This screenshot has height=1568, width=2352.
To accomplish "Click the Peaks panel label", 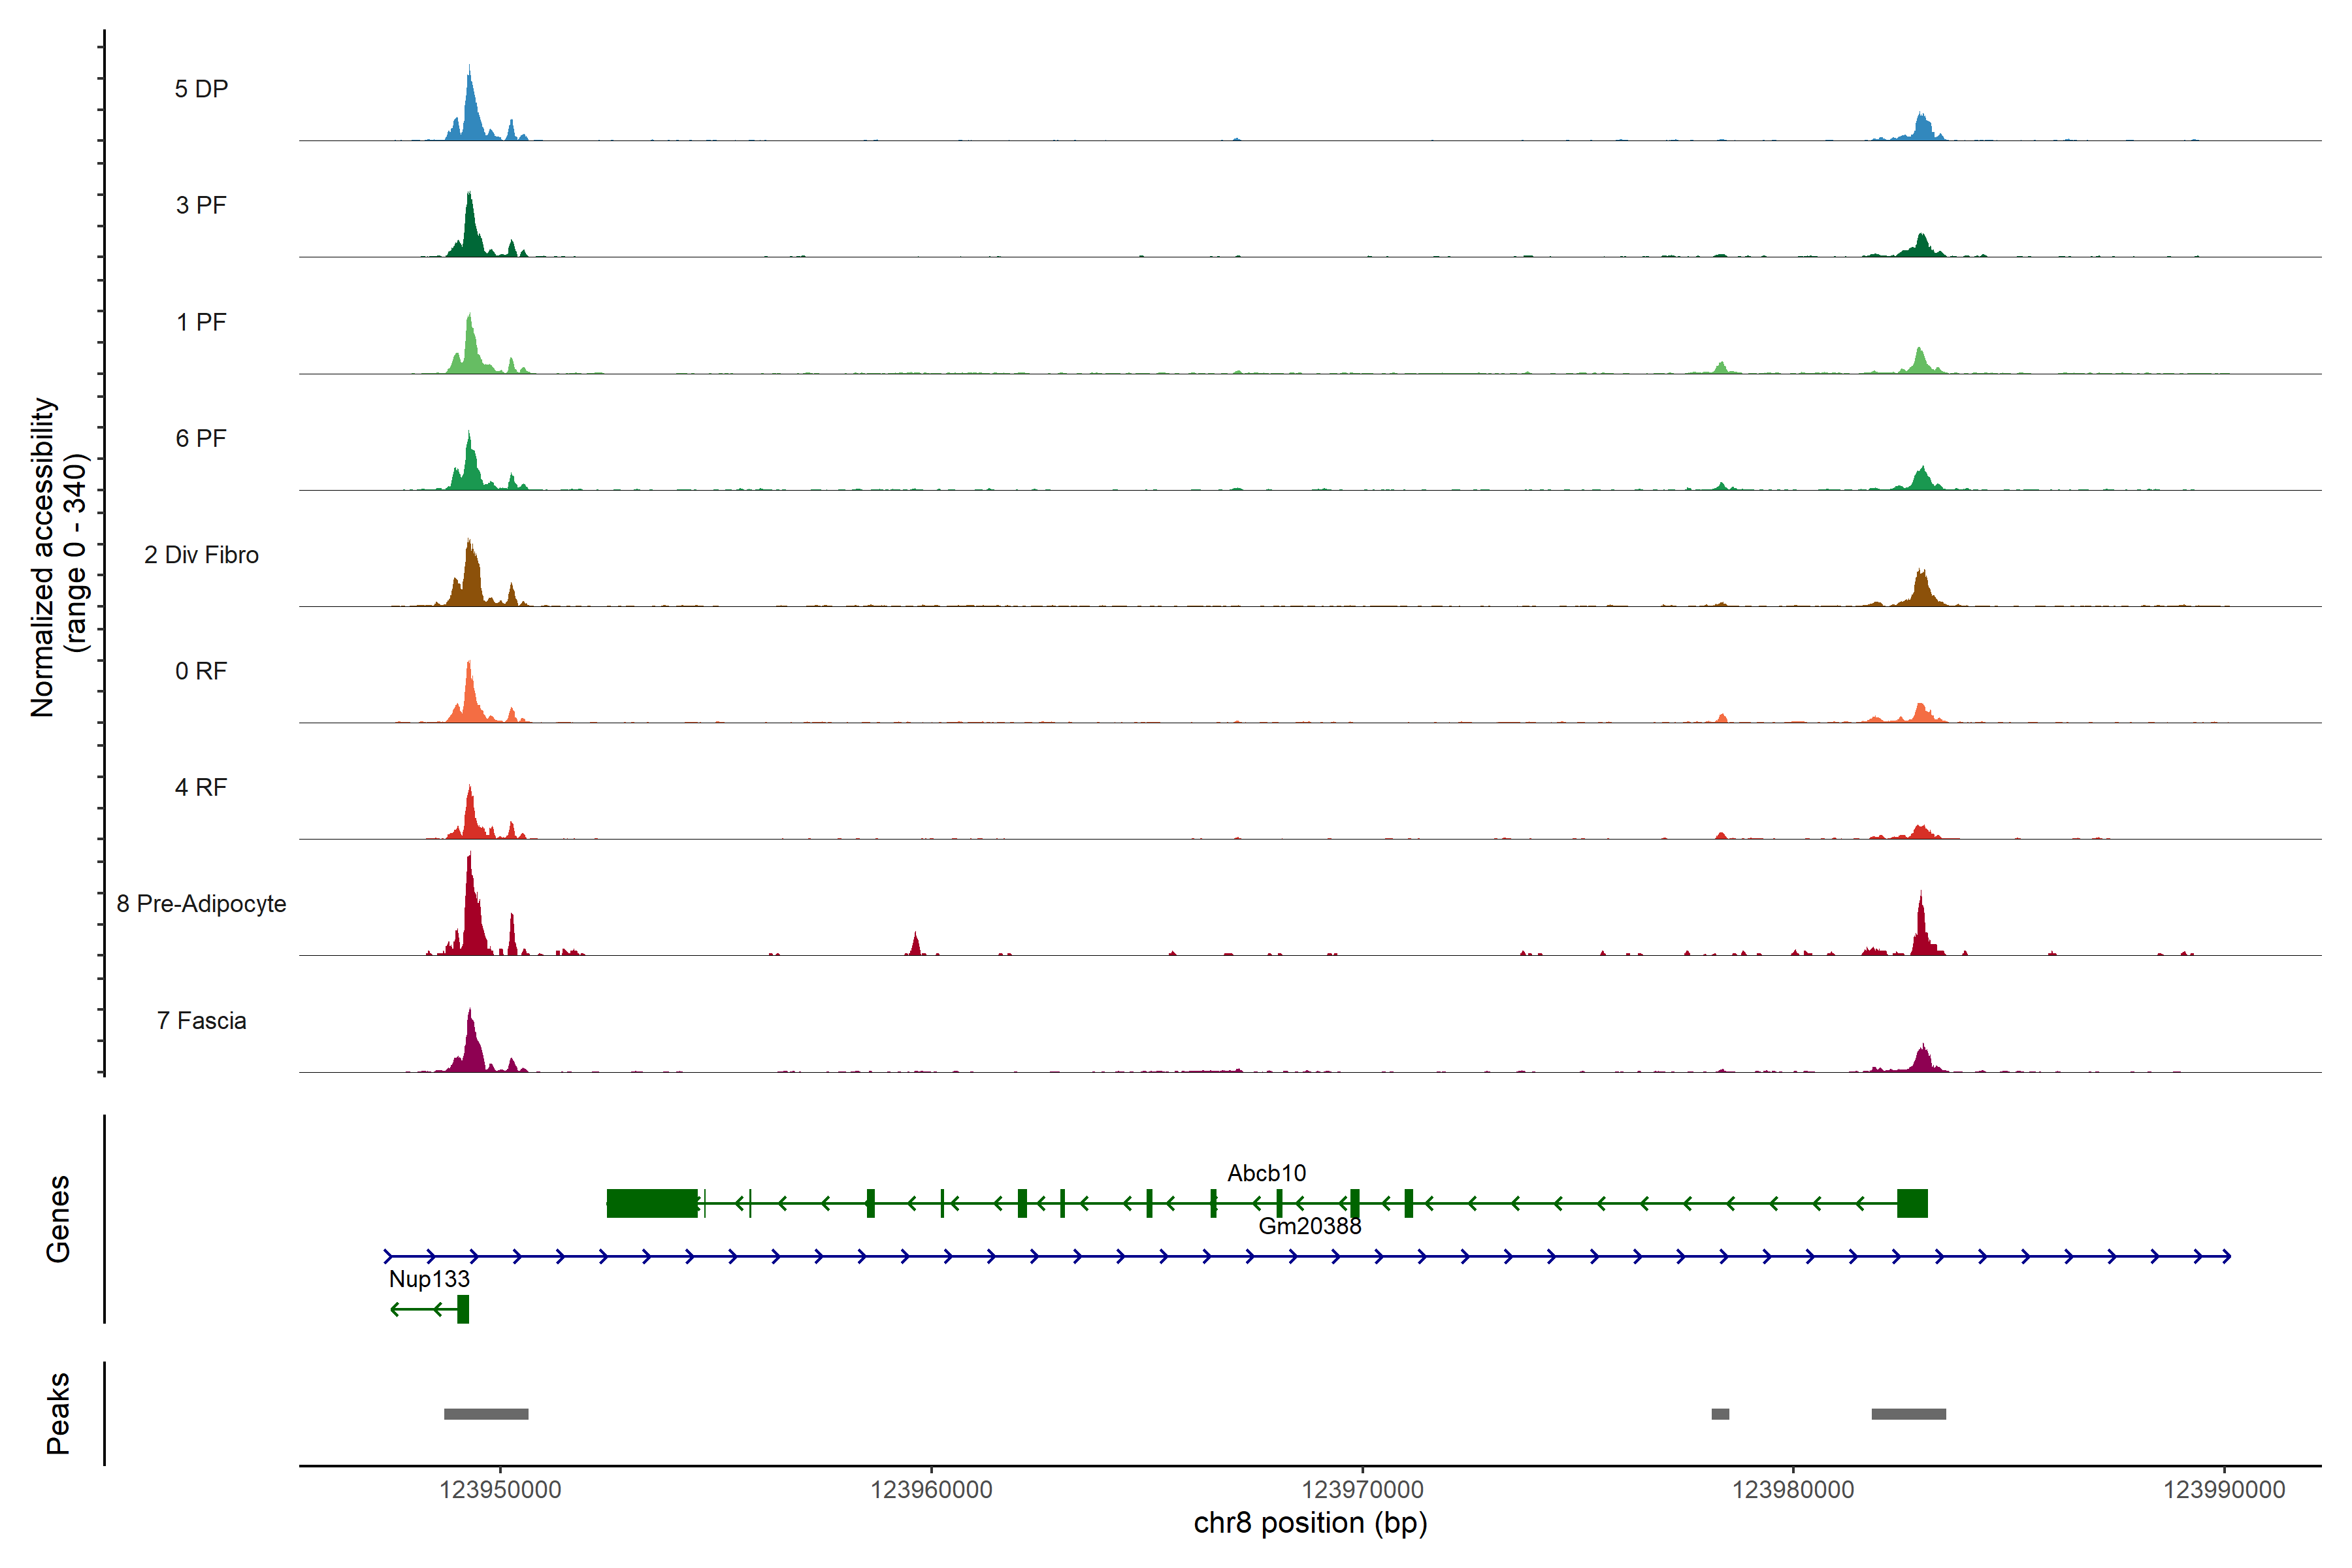I will [x=58, y=1413].
